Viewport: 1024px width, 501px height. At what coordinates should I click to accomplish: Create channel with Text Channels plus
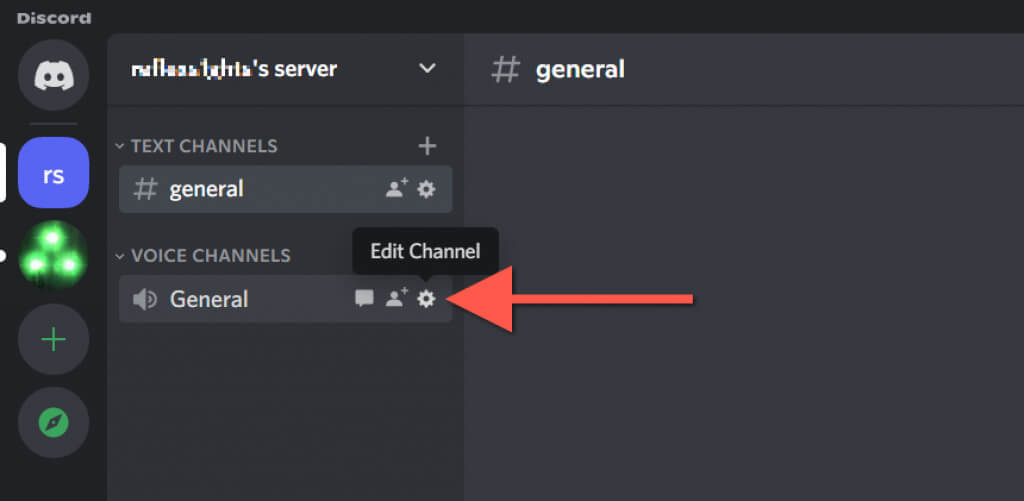pos(427,146)
